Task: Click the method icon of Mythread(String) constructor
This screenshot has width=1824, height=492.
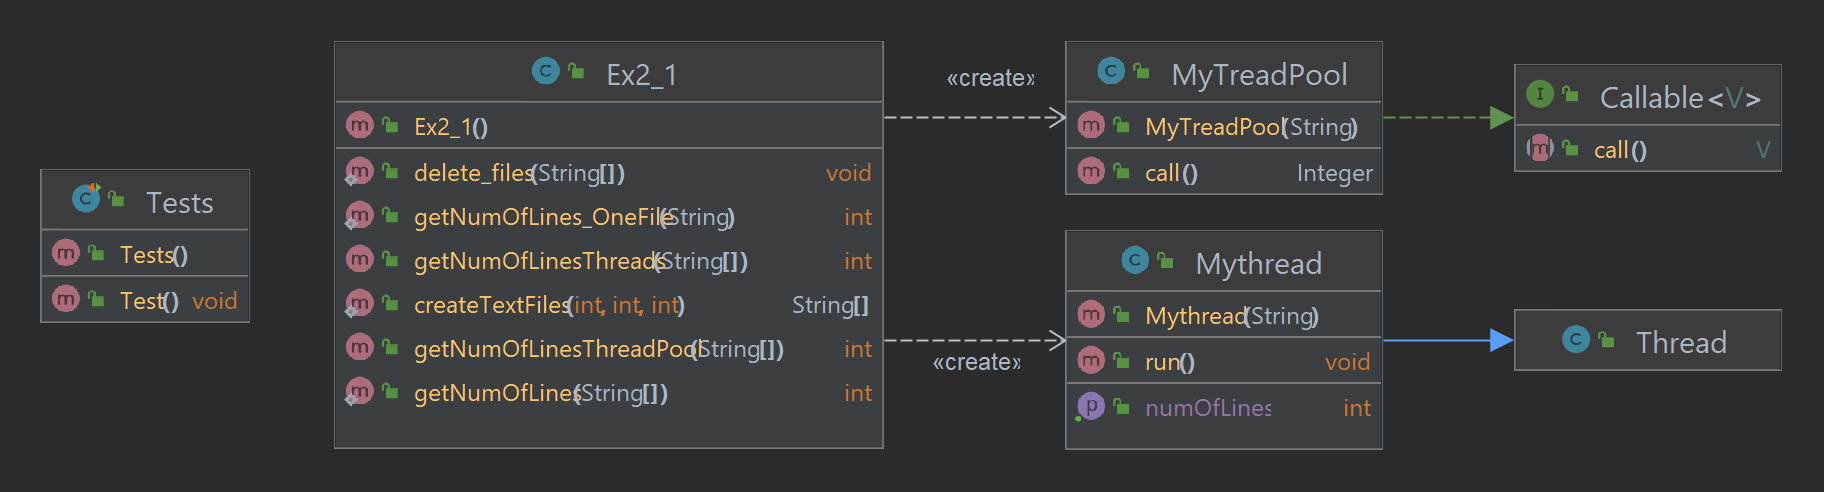Action: click(1091, 314)
